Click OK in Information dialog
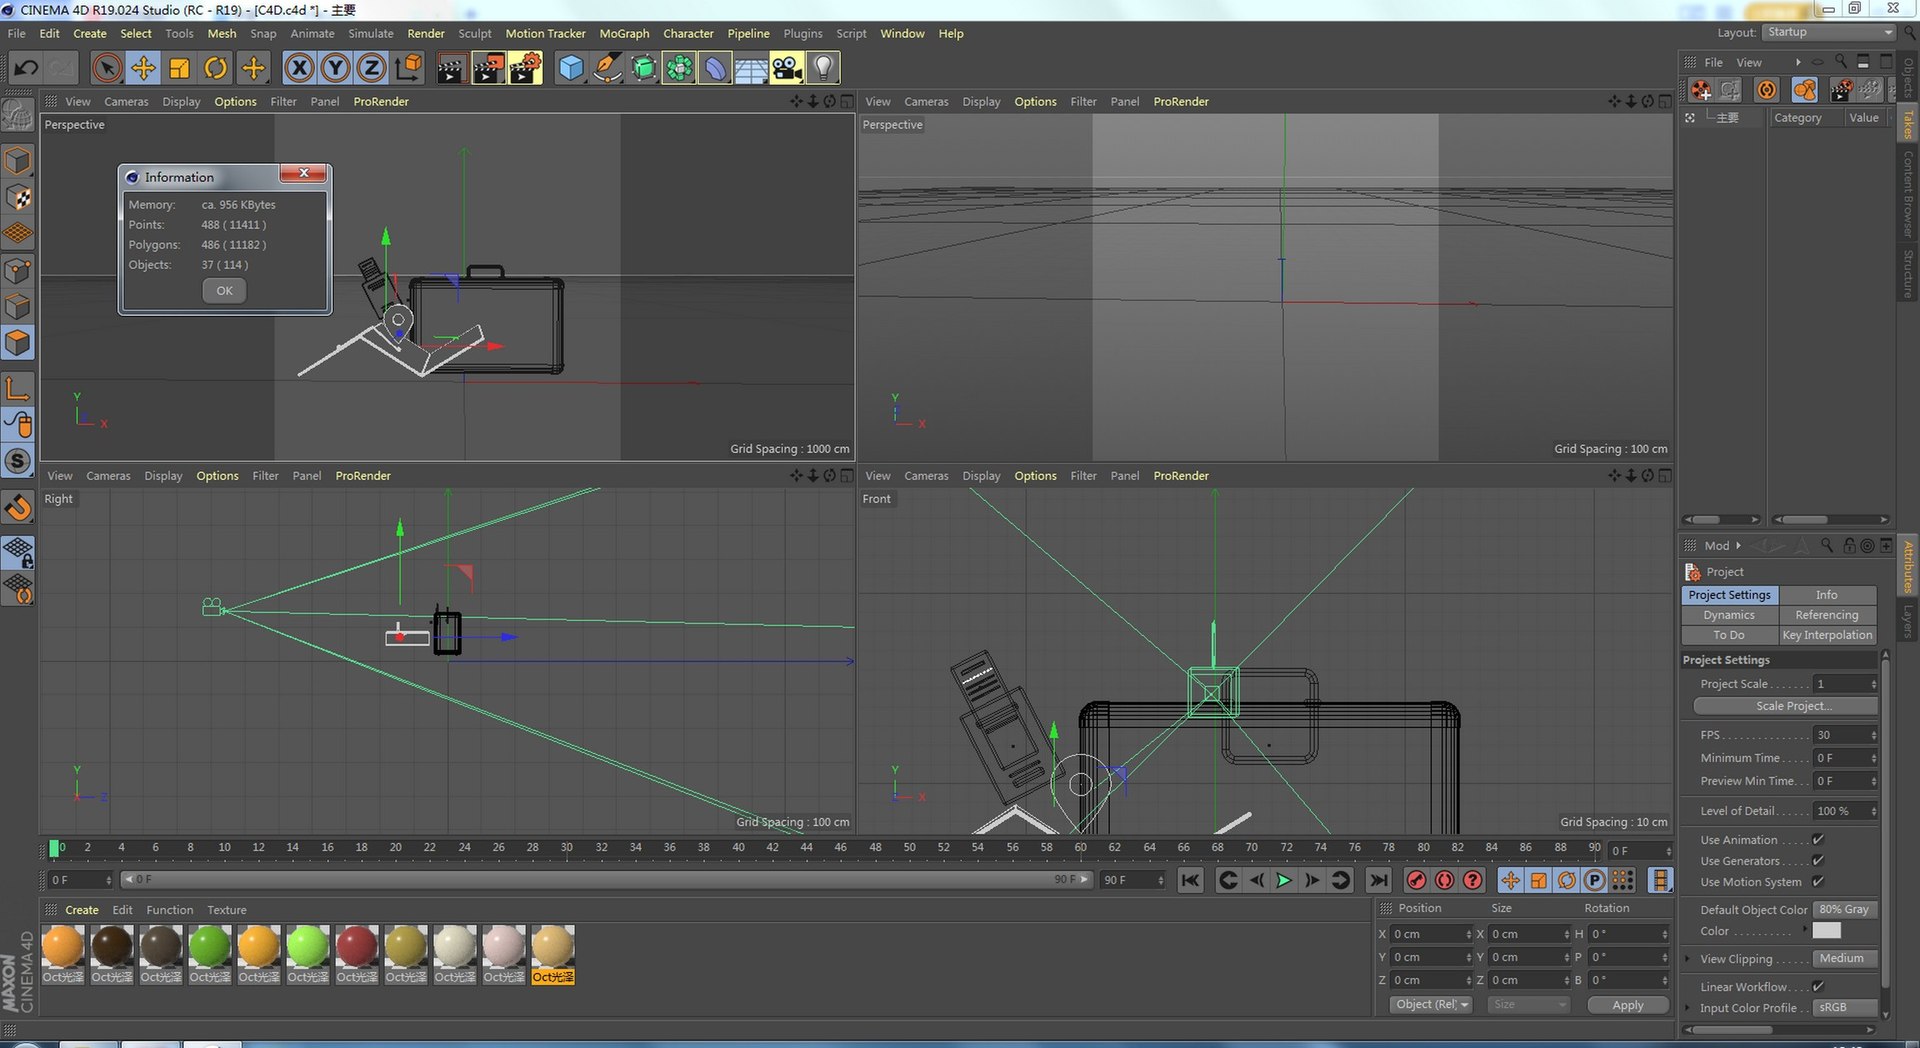 click(224, 291)
